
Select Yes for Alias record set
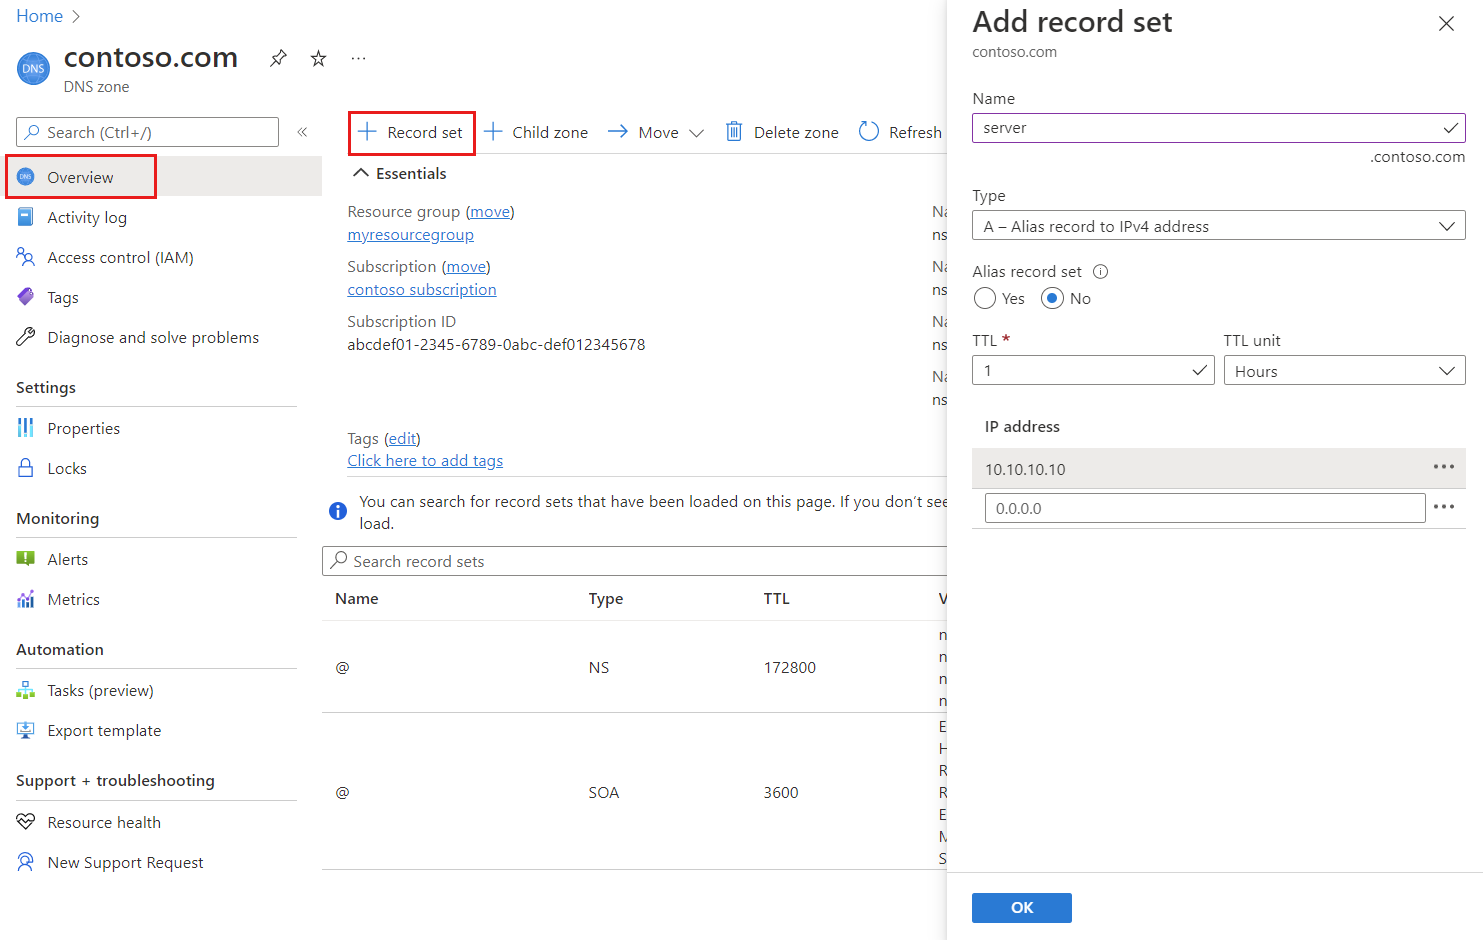coord(985,299)
